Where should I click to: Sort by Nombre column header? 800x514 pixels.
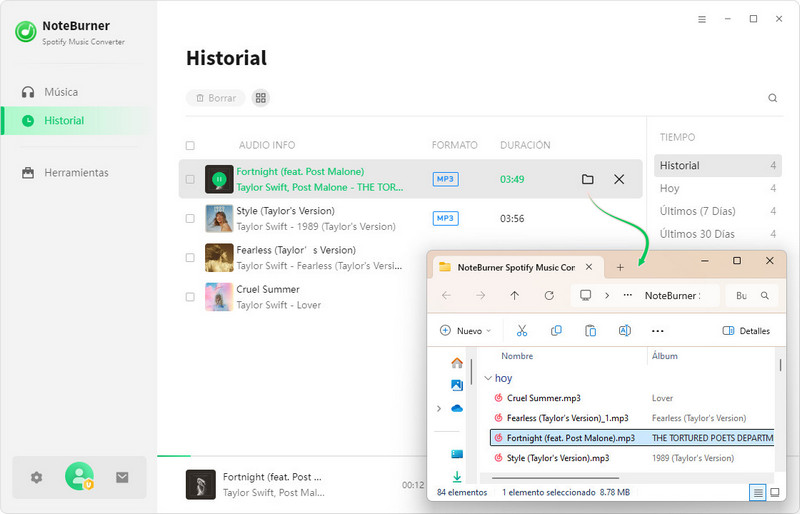517,356
